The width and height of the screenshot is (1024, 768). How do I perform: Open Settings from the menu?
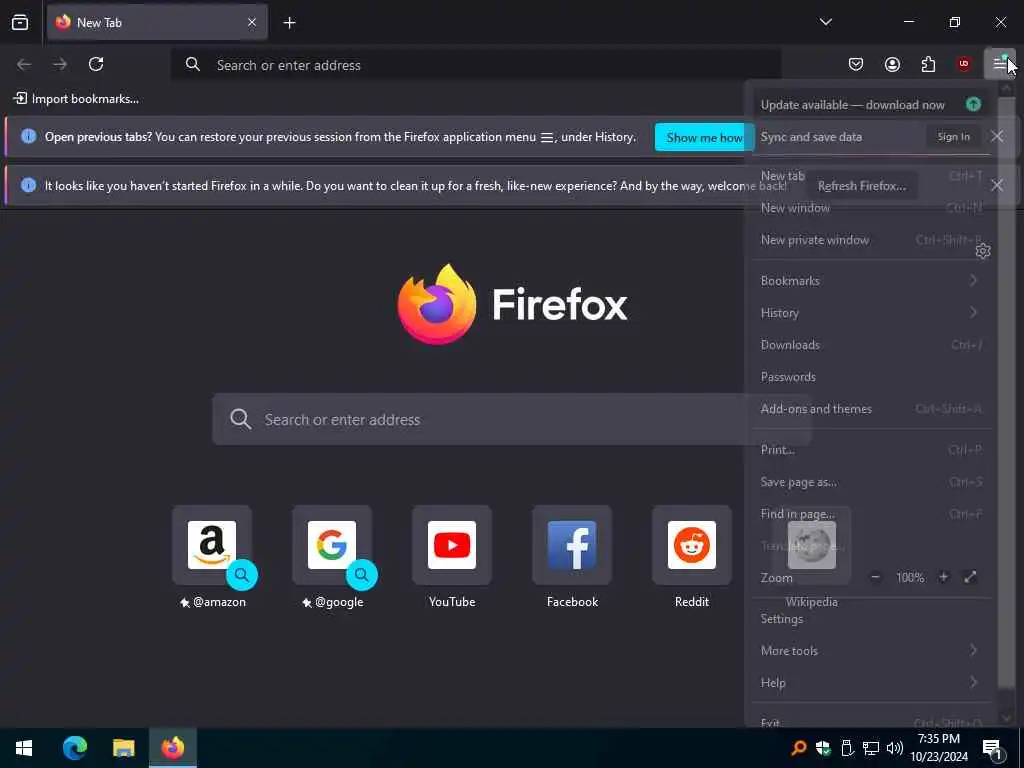[x=871, y=618]
